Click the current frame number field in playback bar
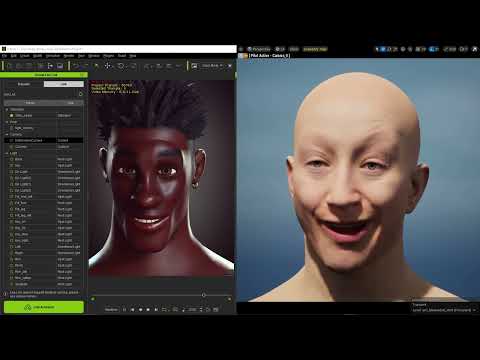The width and height of the screenshot is (480, 360). pyautogui.click(x=192, y=310)
